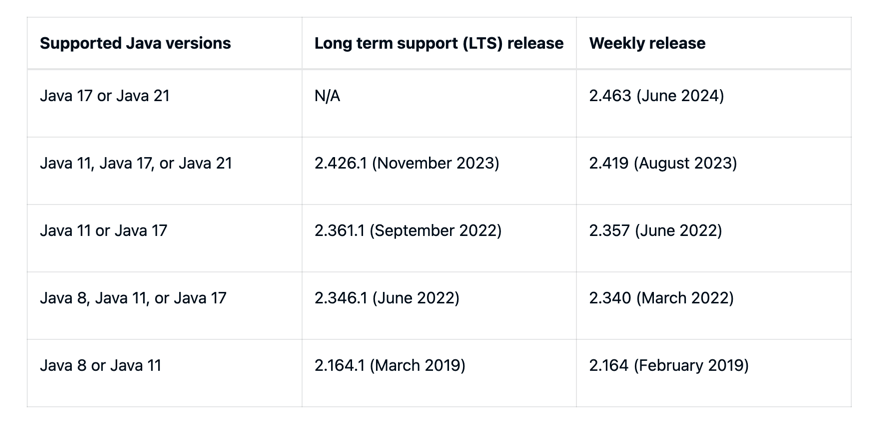
Task: Click the '2.340 (March 2022)' weekly cell
Action: point(661,298)
